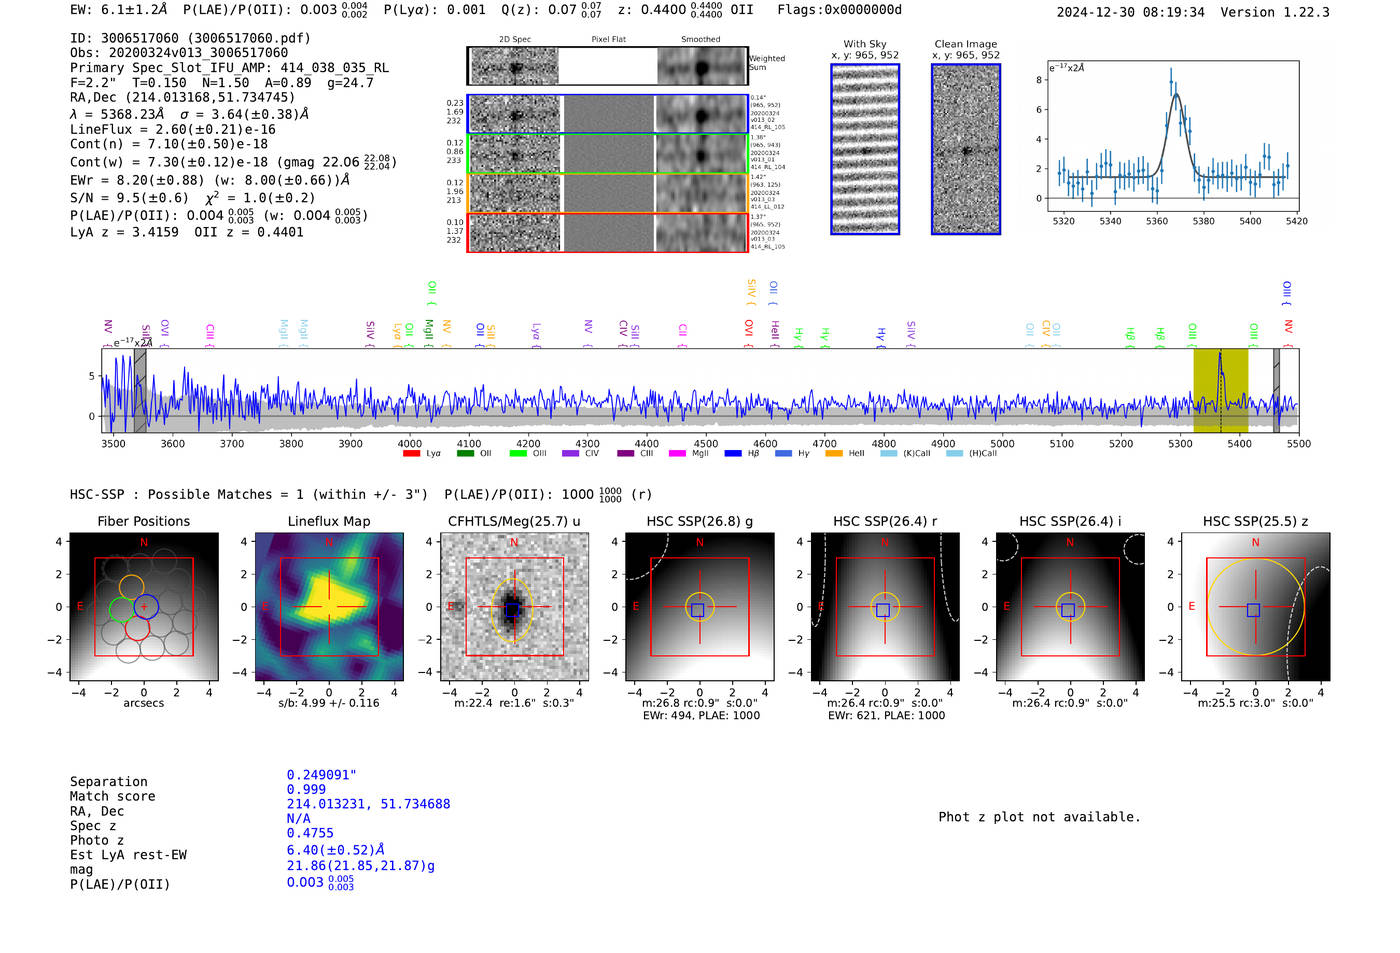Click the yellow highlighted region in the spectrum

tap(1220, 390)
